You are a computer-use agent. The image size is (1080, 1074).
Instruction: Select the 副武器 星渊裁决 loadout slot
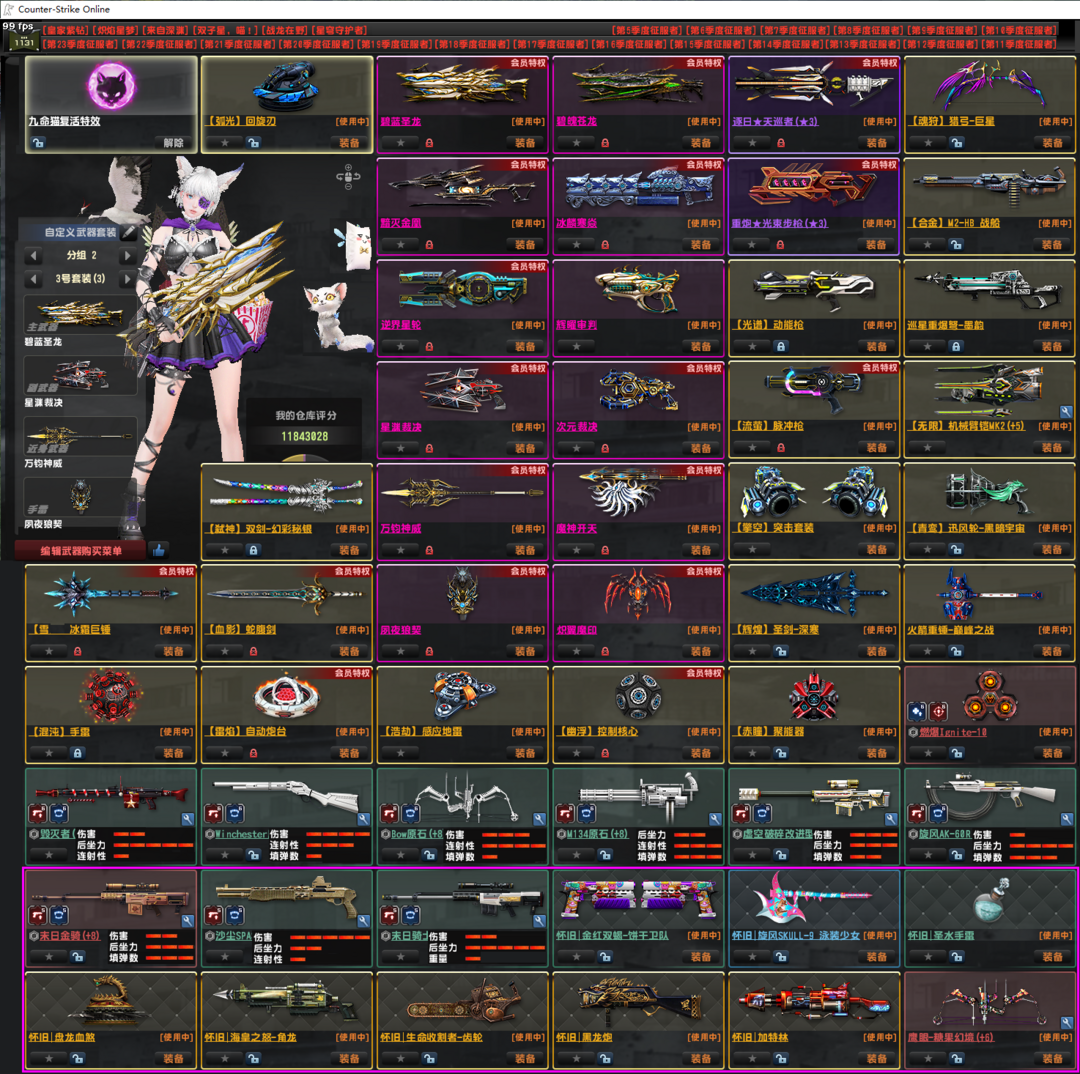79,376
